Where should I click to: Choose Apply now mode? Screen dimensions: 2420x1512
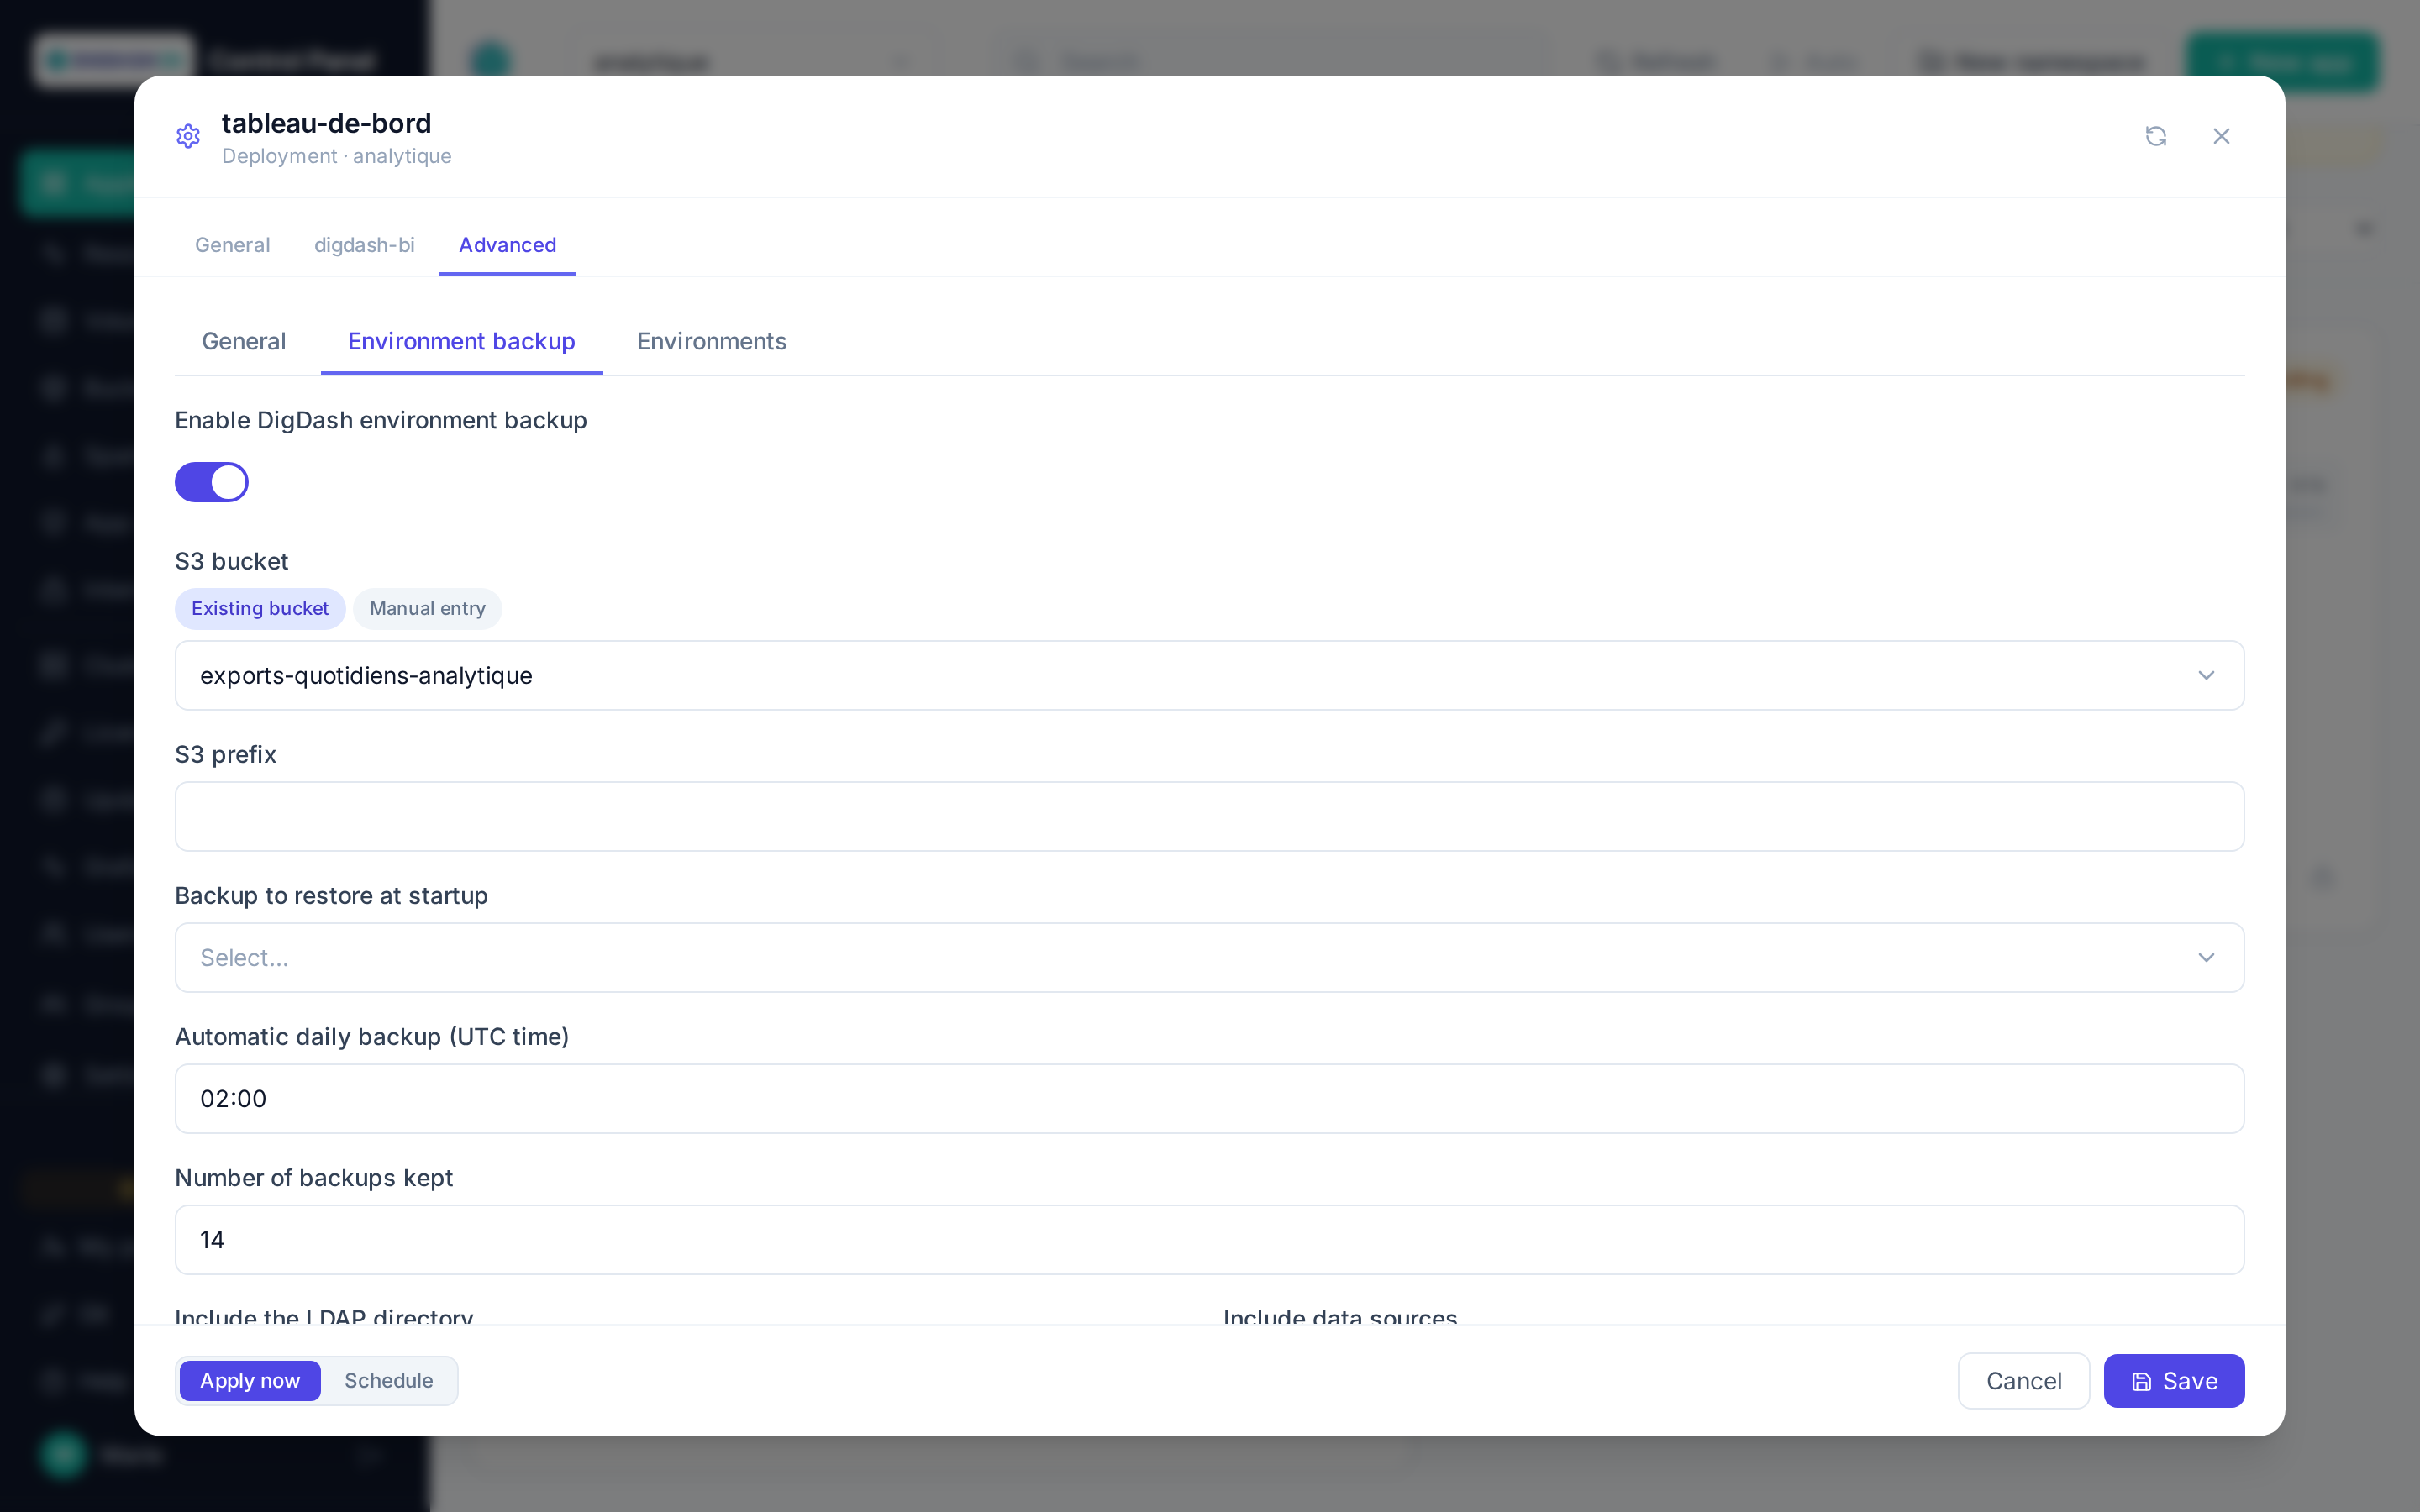click(x=250, y=1380)
